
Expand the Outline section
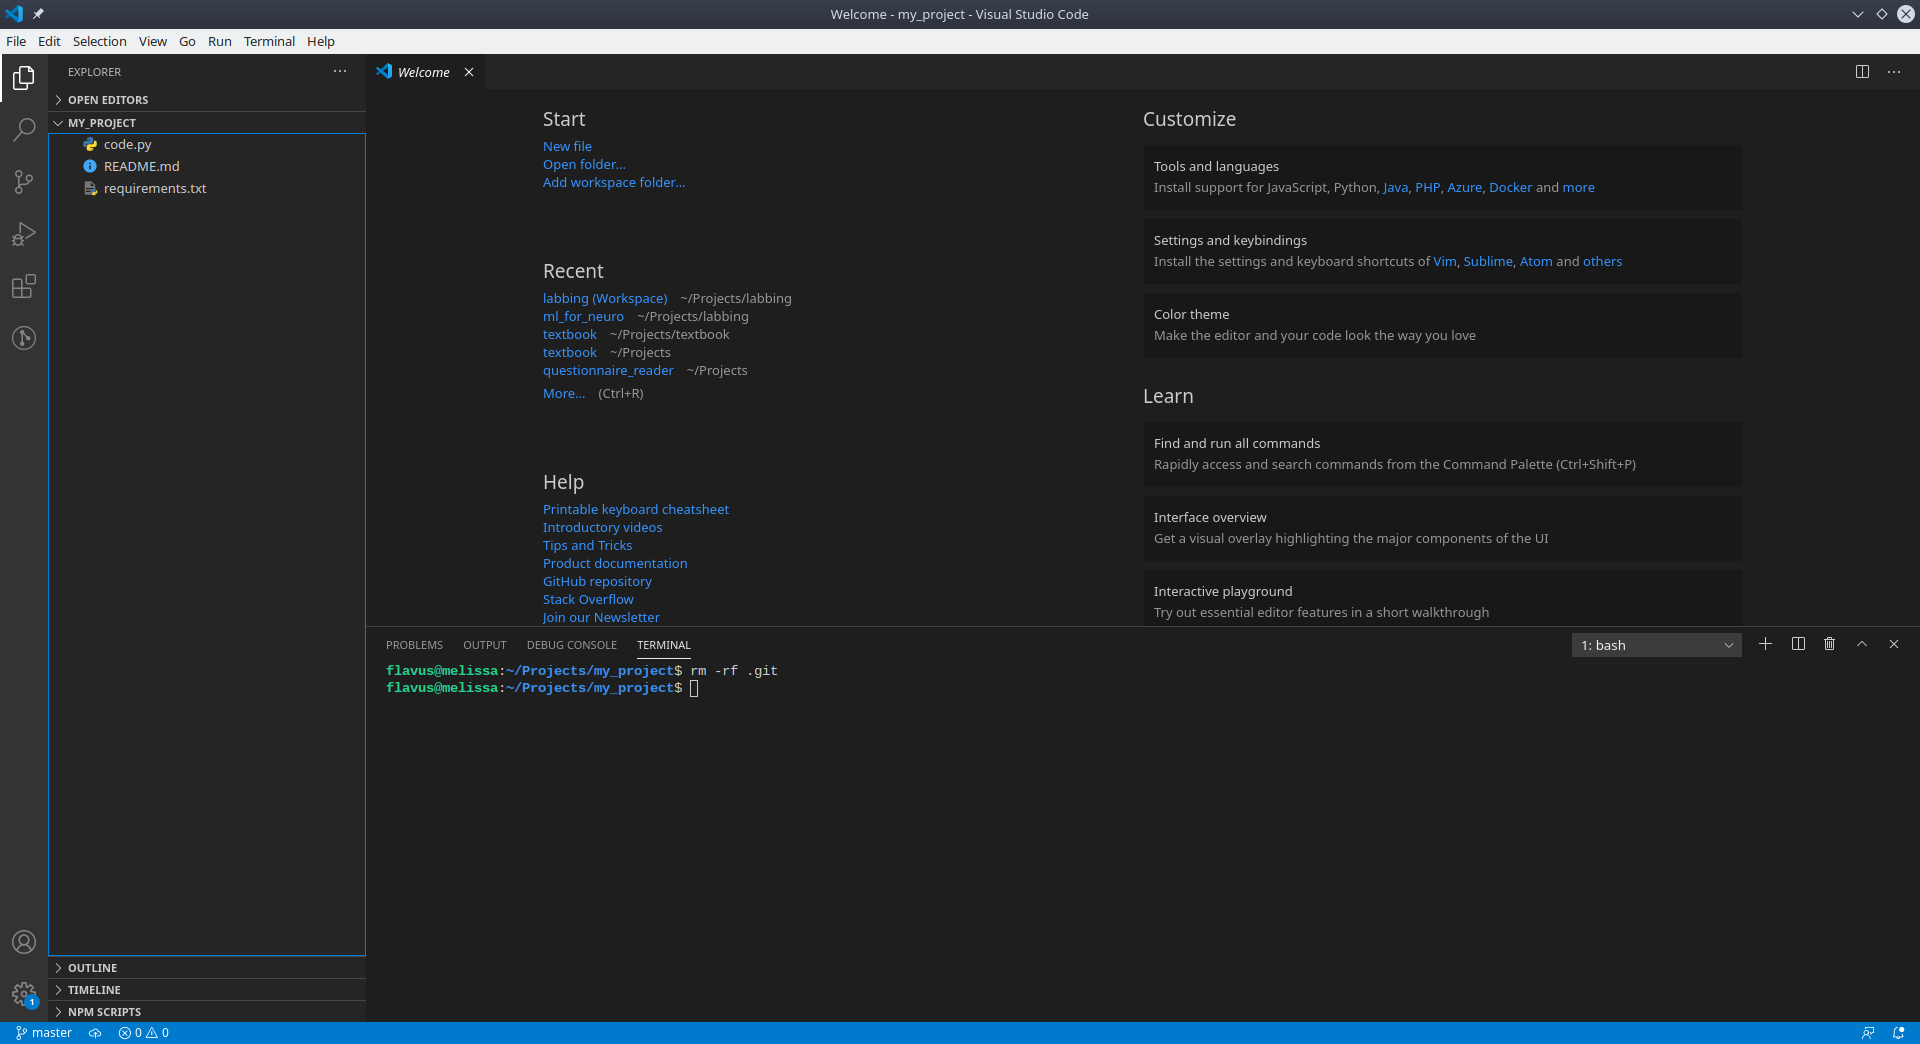pos(207,968)
